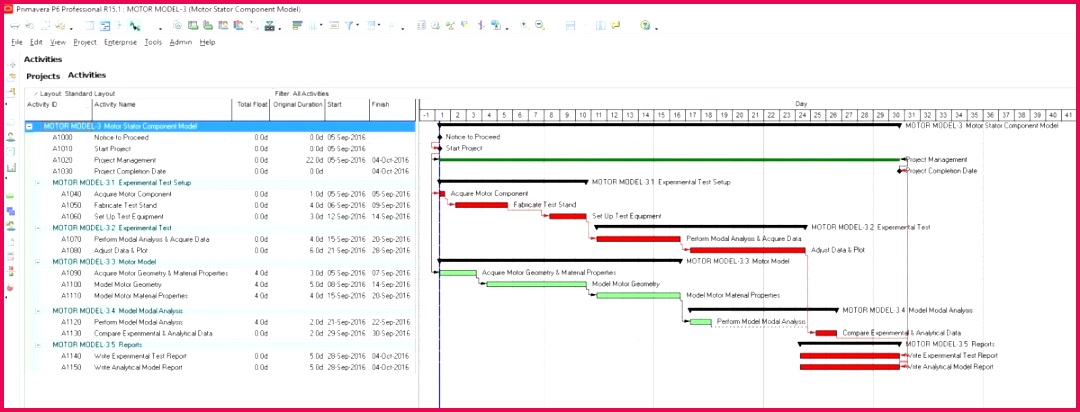Select the red Fabricate Test Stand Gantt bar
Screen dimensions: 1080x412
point(481,205)
